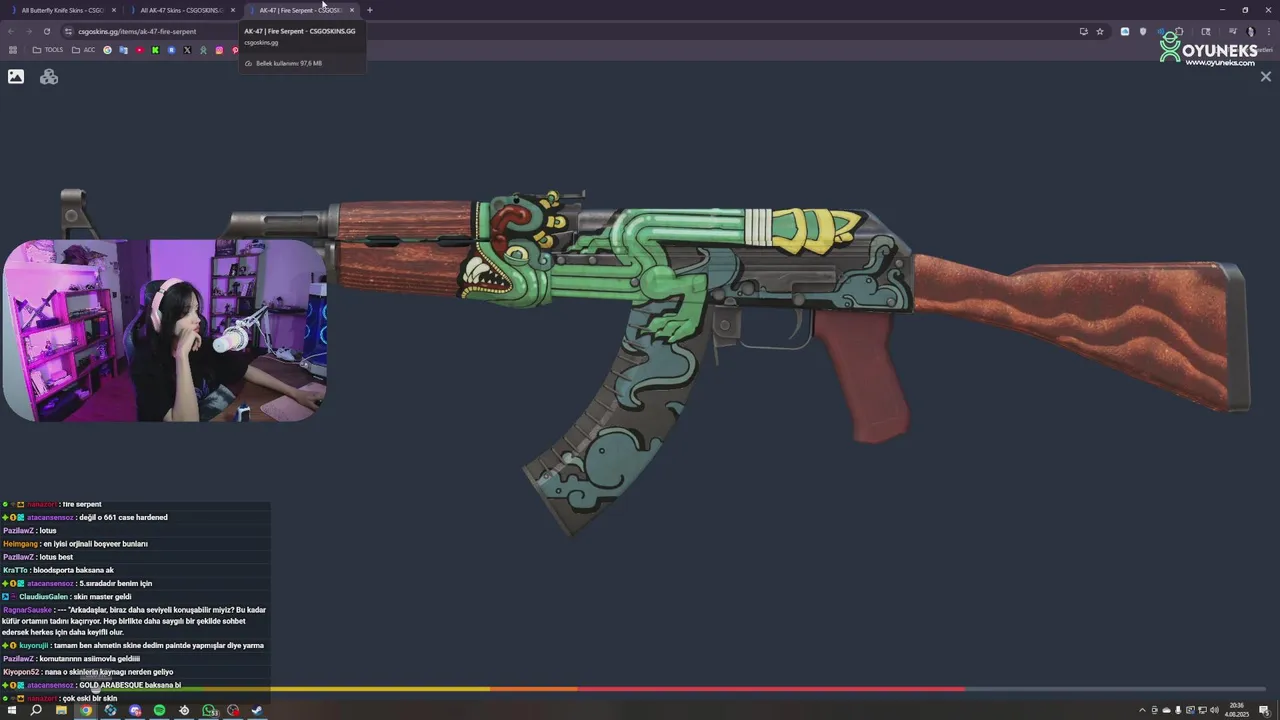Click chat message 'bloodsporta baksana ak'
The height and width of the screenshot is (720, 1280).
point(74,570)
